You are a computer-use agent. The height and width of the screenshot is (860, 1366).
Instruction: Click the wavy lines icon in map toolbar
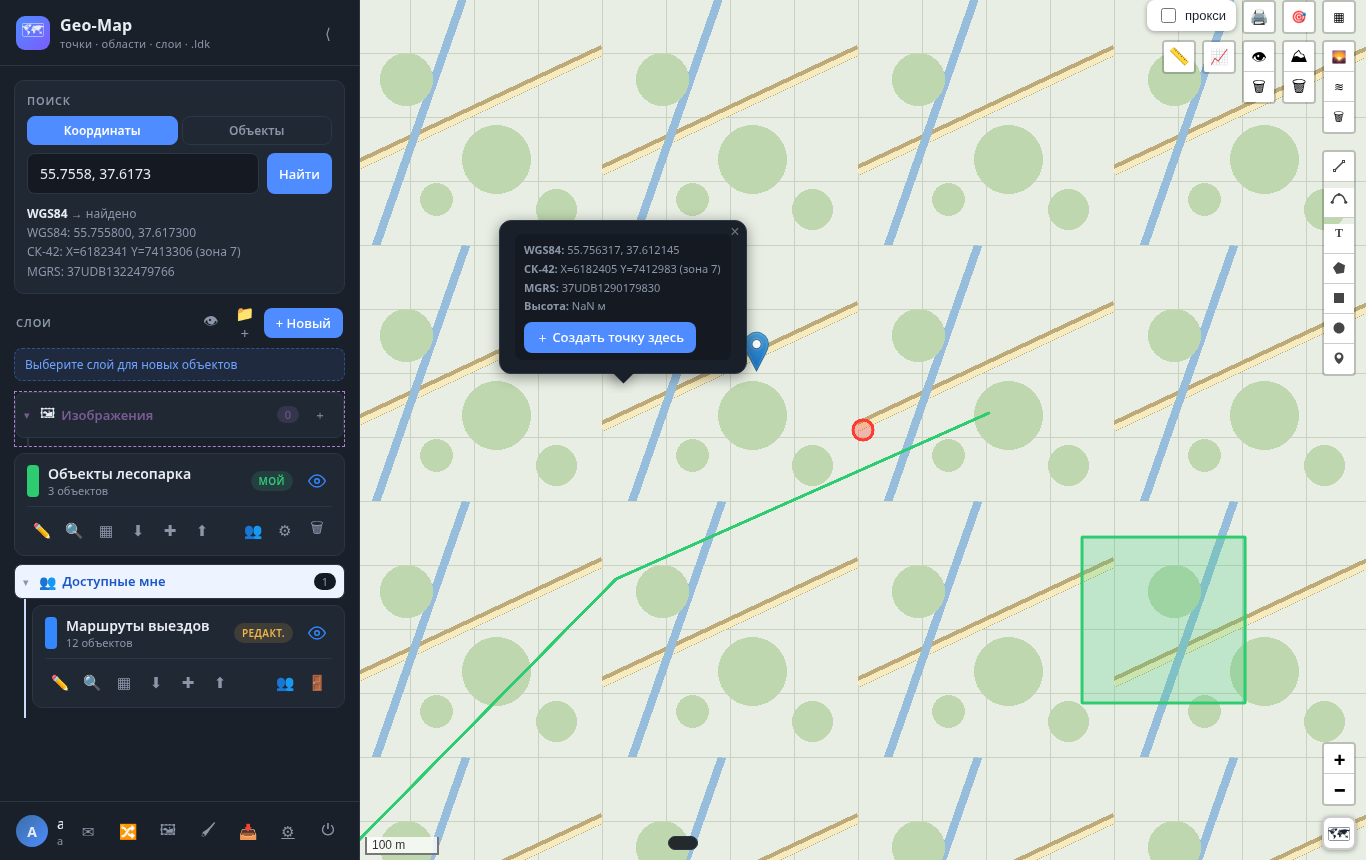(x=1339, y=87)
